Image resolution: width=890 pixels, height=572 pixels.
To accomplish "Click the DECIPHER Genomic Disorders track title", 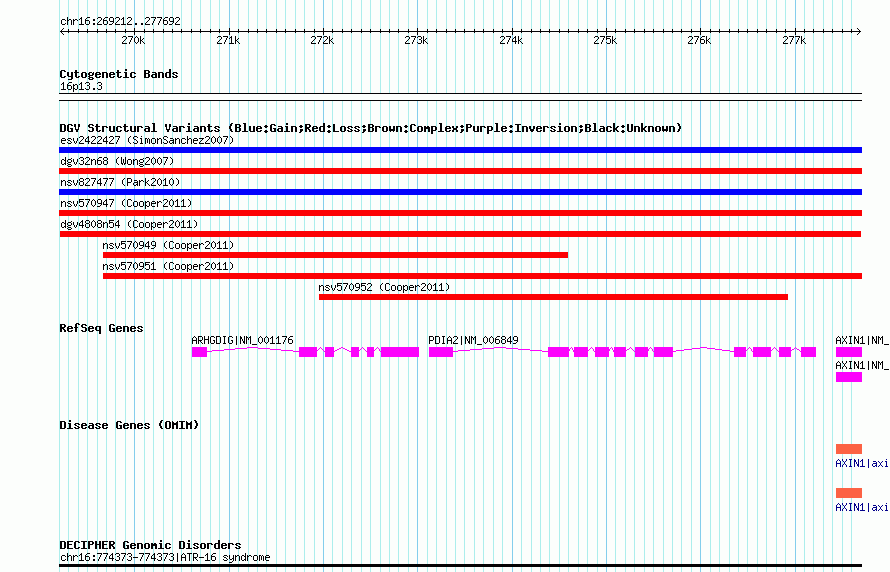I will click(x=150, y=545).
